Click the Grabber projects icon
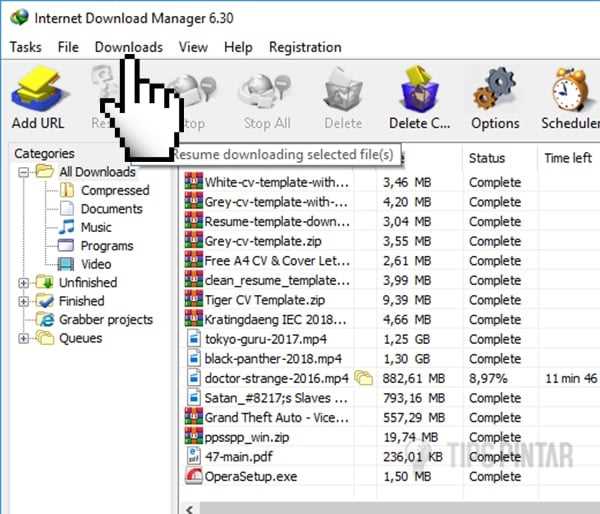This screenshot has width=600, height=514. [44, 319]
